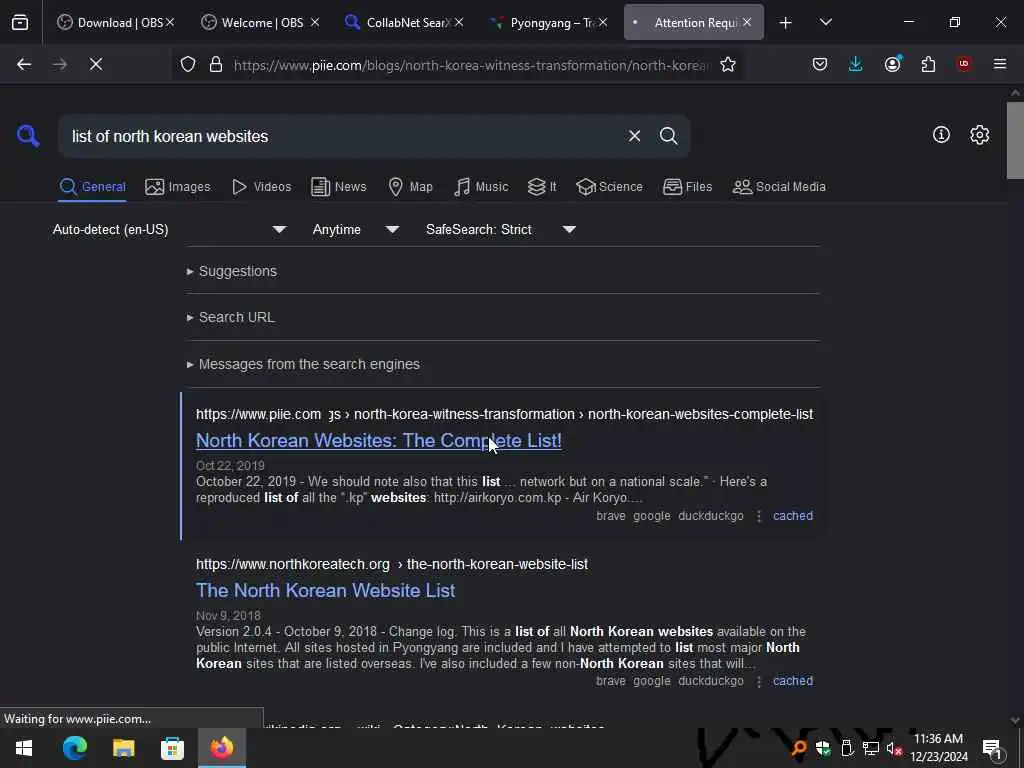The width and height of the screenshot is (1024, 768).
Task: Bookmark this page with star icon
Action: coord(728,65)
